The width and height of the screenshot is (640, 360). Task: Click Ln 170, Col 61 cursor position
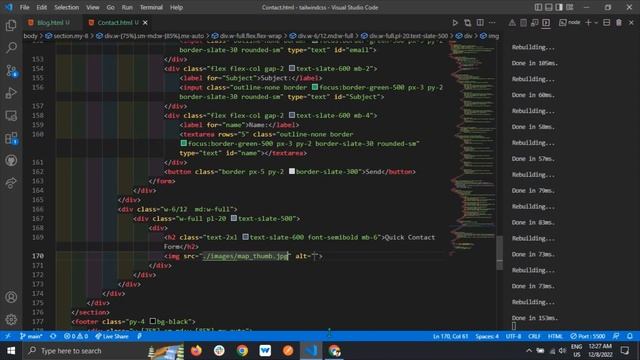pyautogui.click(x=451, y=336)
